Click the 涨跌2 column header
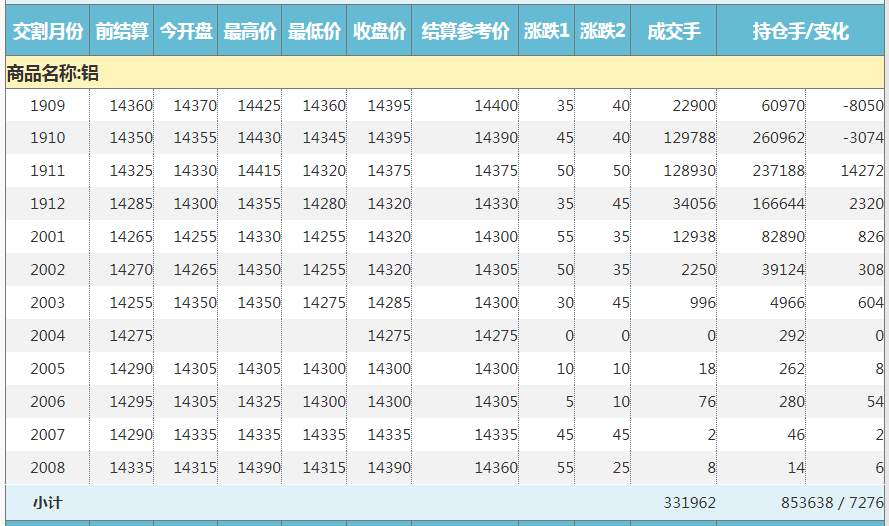 pos(603,32)
